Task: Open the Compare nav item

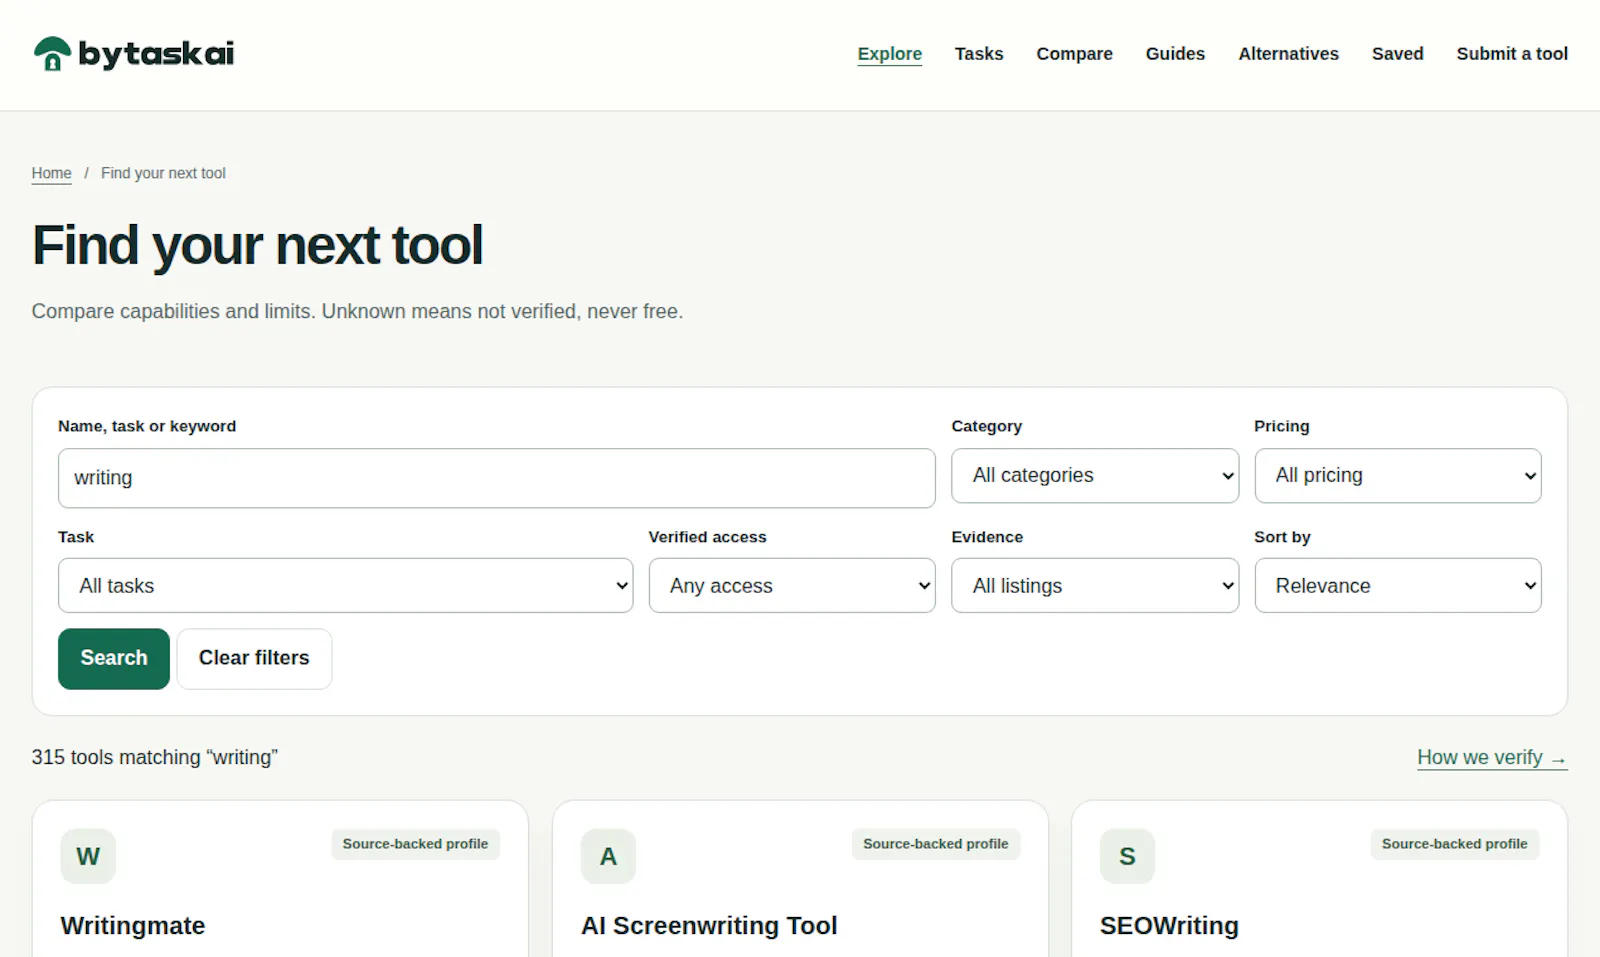Action: tap(1074, 54)
